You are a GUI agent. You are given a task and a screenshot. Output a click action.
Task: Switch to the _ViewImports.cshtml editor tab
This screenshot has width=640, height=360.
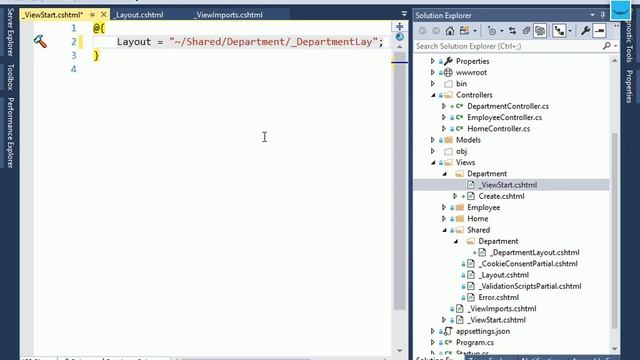click(229, 15)
